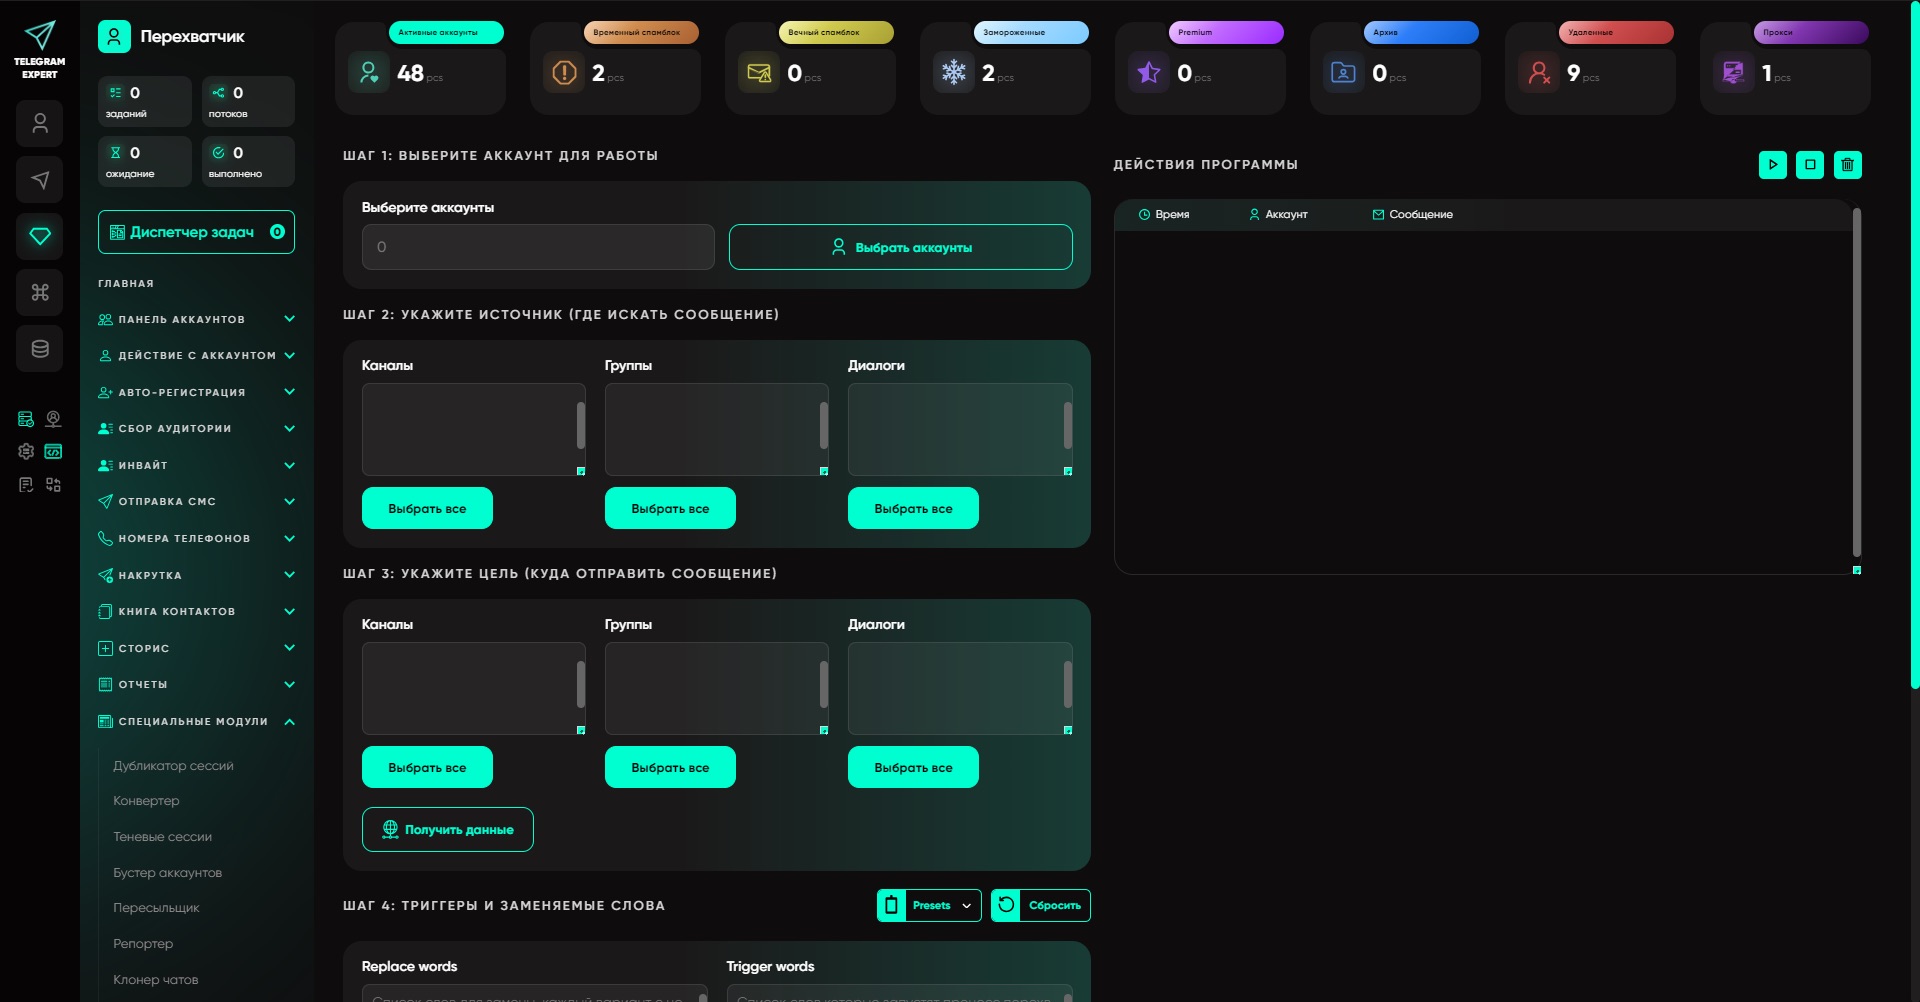The height and width of the screenshot is (1002, 1920).
Task: Click Выбрать все under target Диалоги
Action: 913,767
